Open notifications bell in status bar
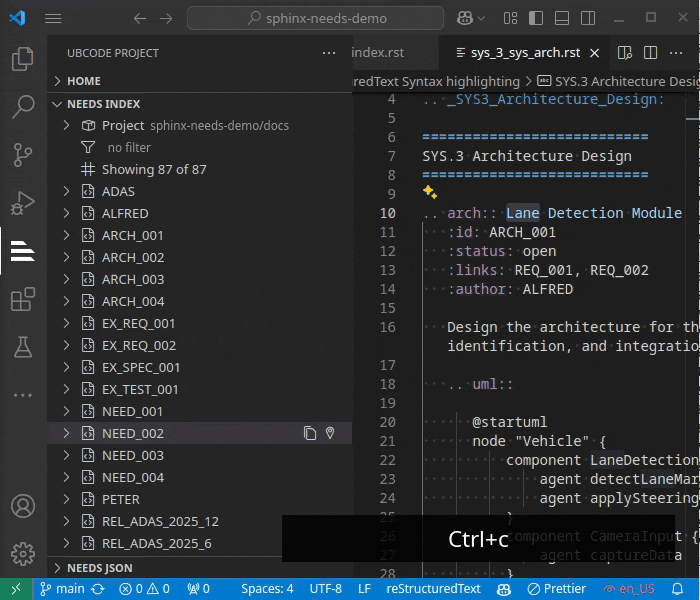Viewport: 700px width, 600px height. 678,589
